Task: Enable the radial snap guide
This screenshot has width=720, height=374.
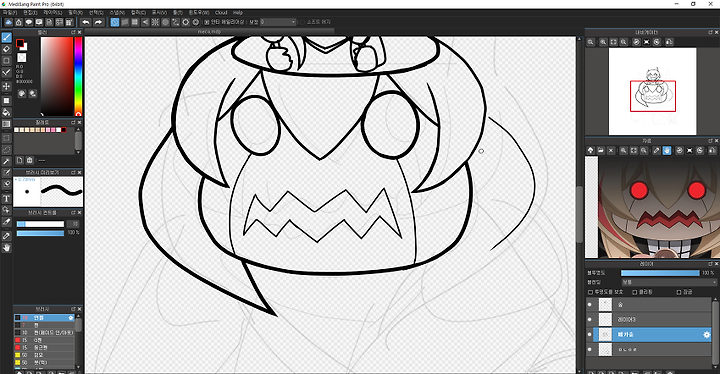Action: tap(155, 22)
